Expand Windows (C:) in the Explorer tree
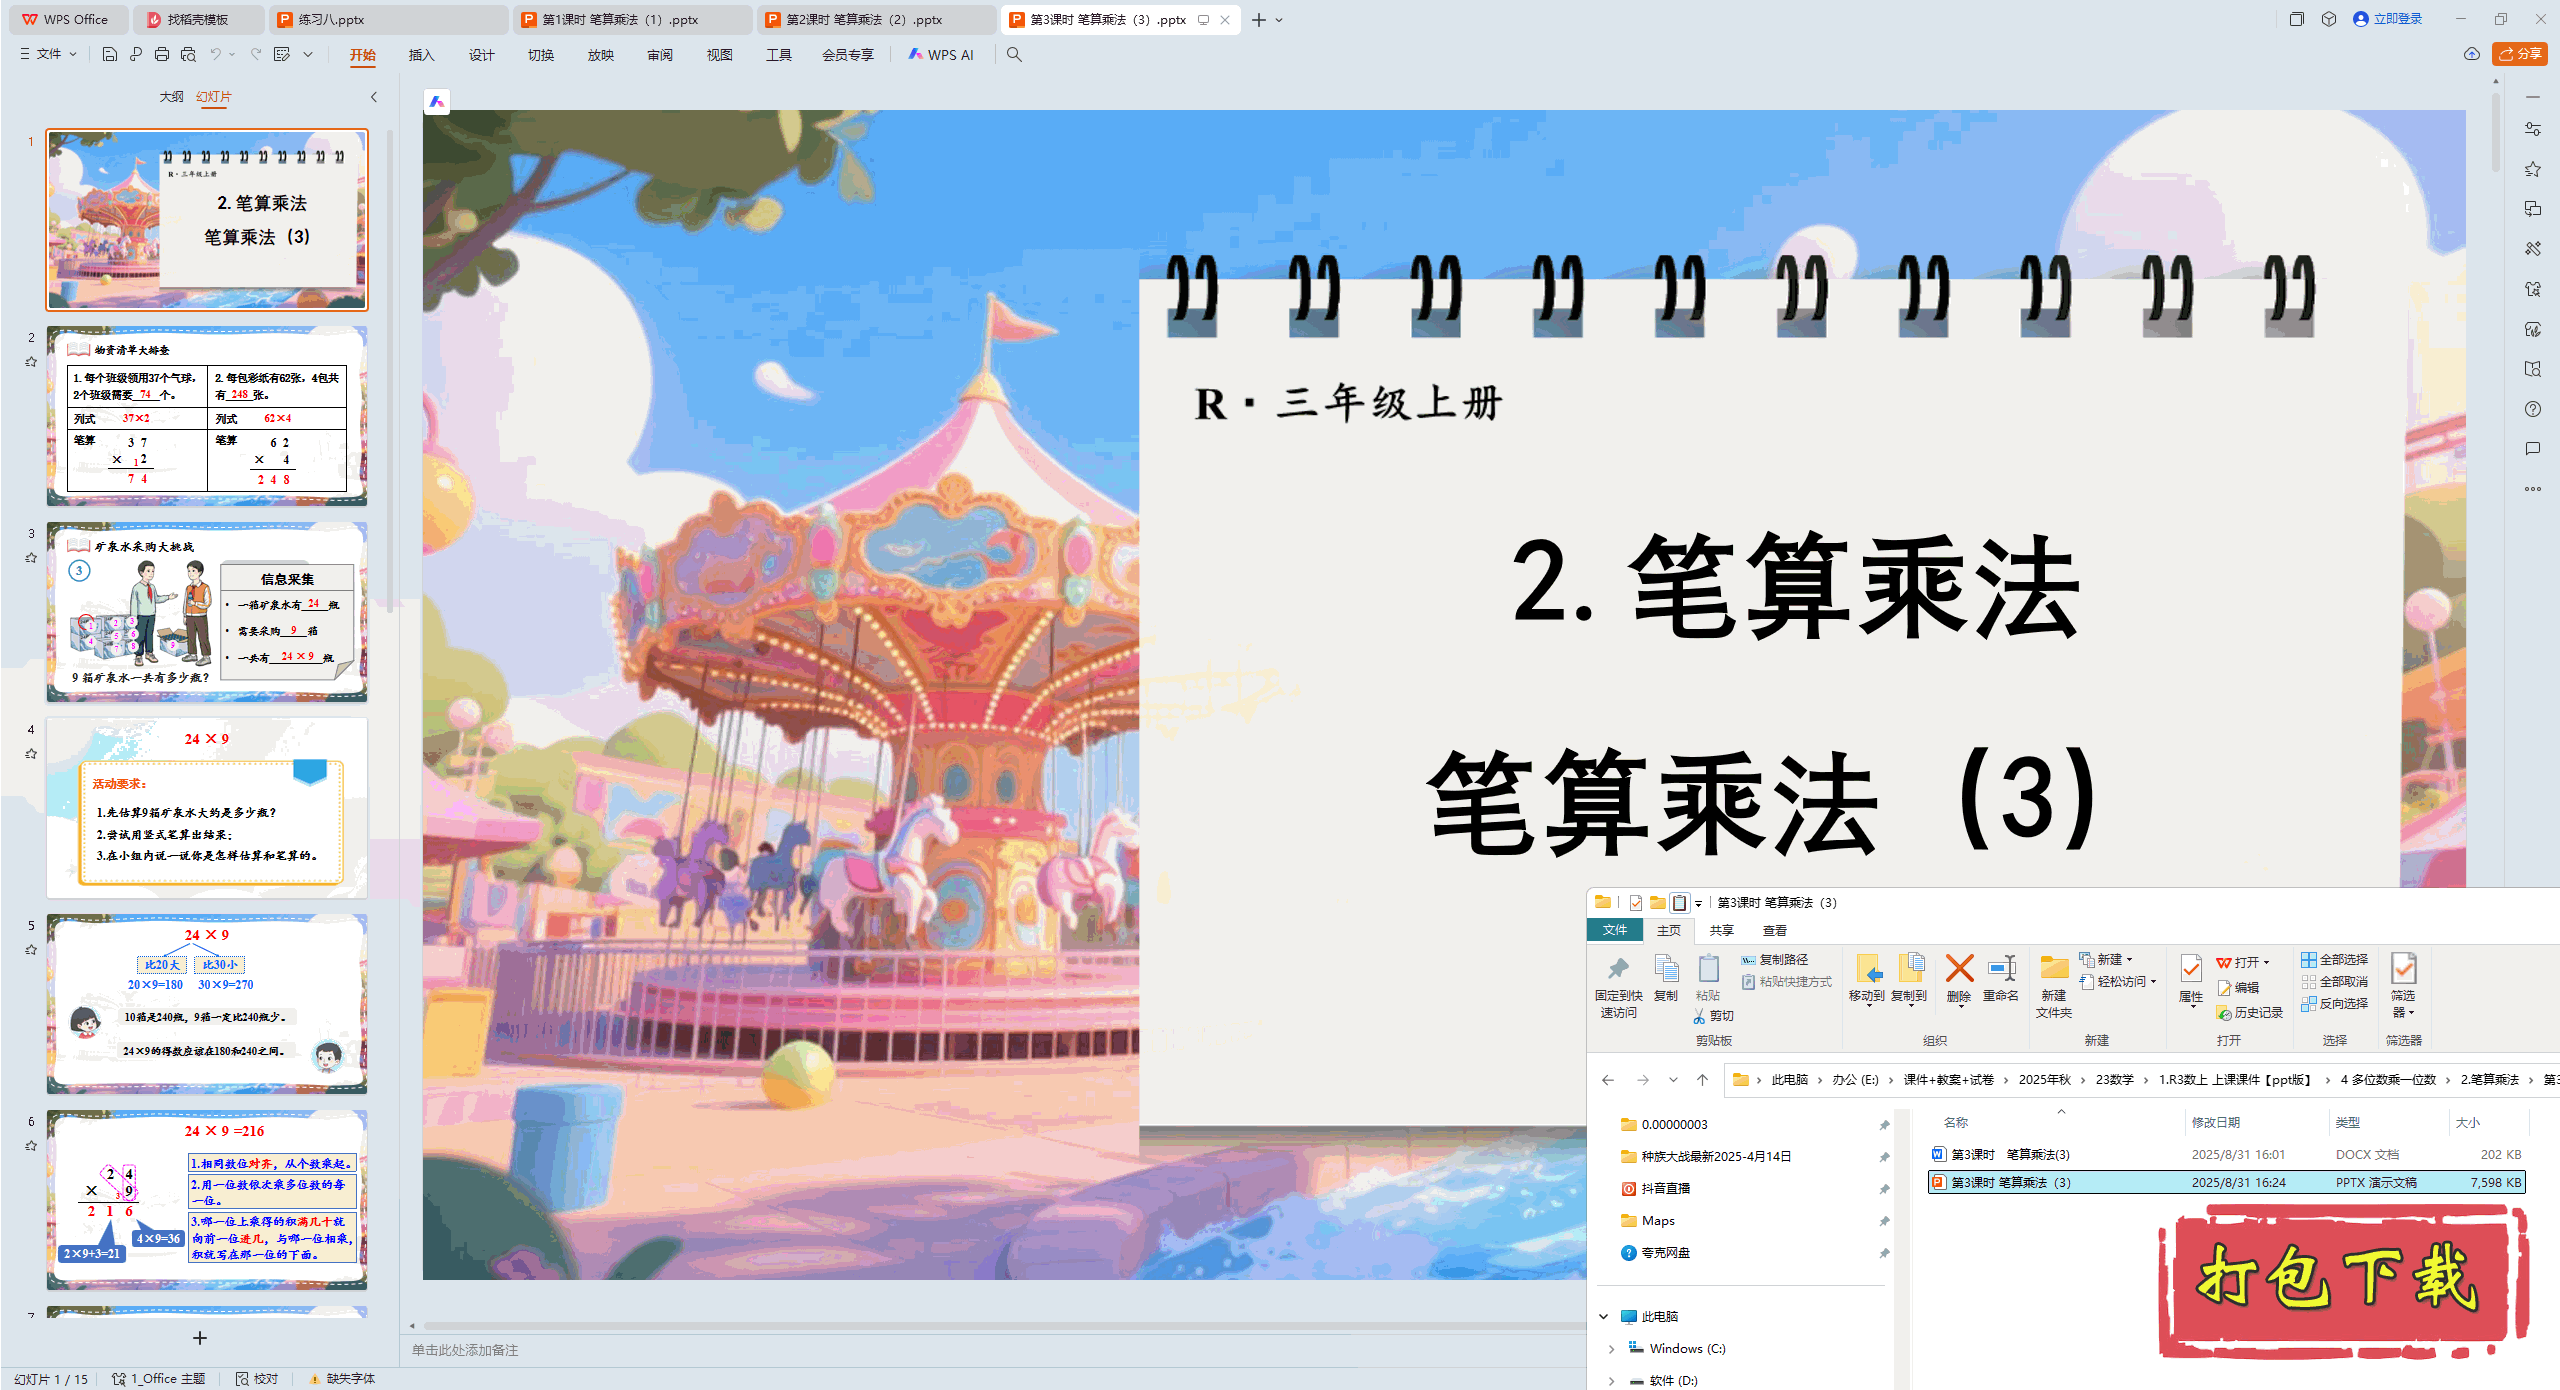This screenshot has height=1390, width=2560. (x=1612, y=1348)
